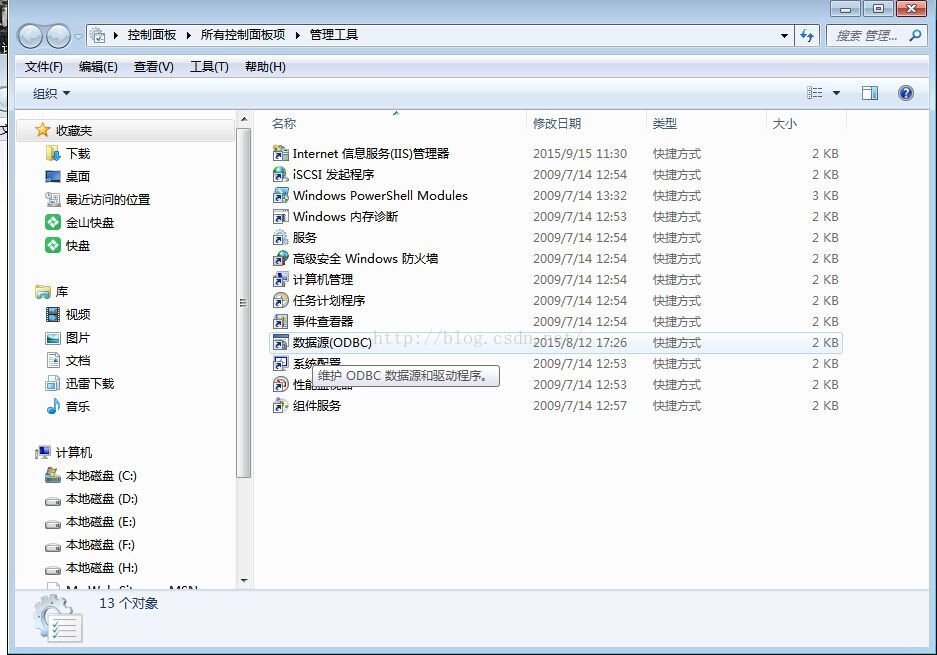
Task: Click the 组件服务 icon
Action: pos(280,406)
